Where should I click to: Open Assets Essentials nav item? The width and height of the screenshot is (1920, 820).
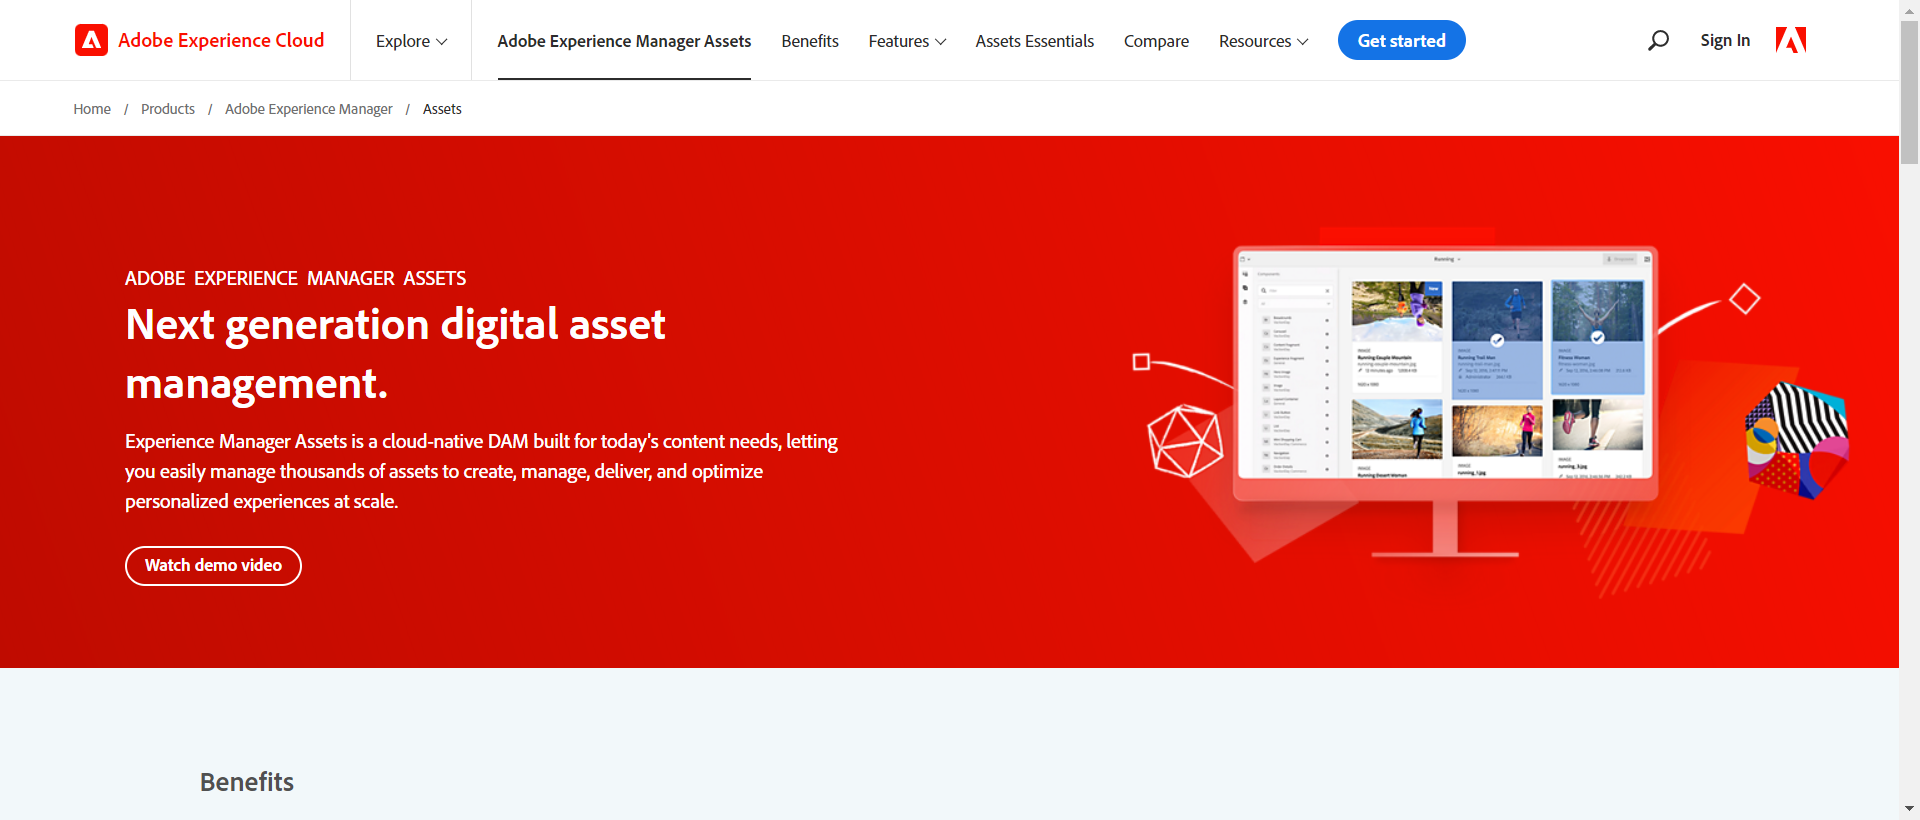coord(1034,41)
